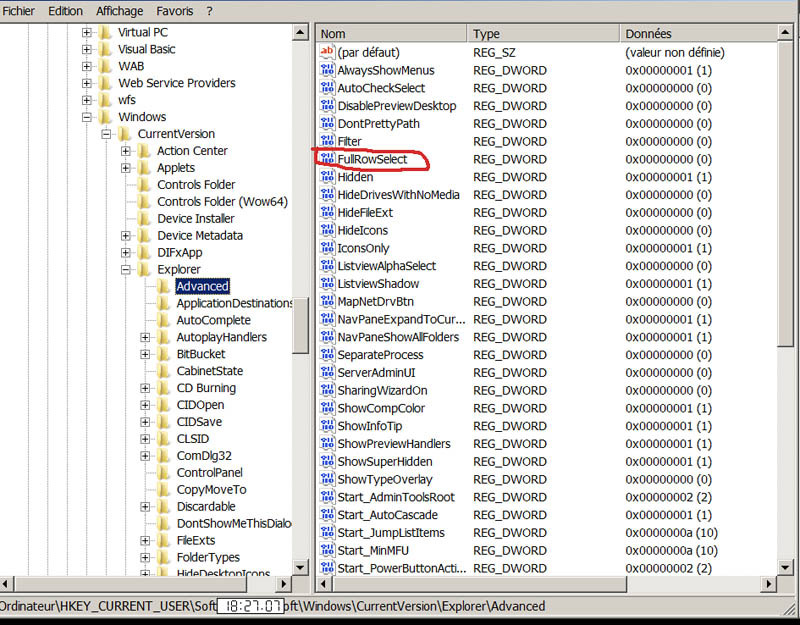
Task: Click the folder icon of Applets key
Action: click(x=144, y=167)
